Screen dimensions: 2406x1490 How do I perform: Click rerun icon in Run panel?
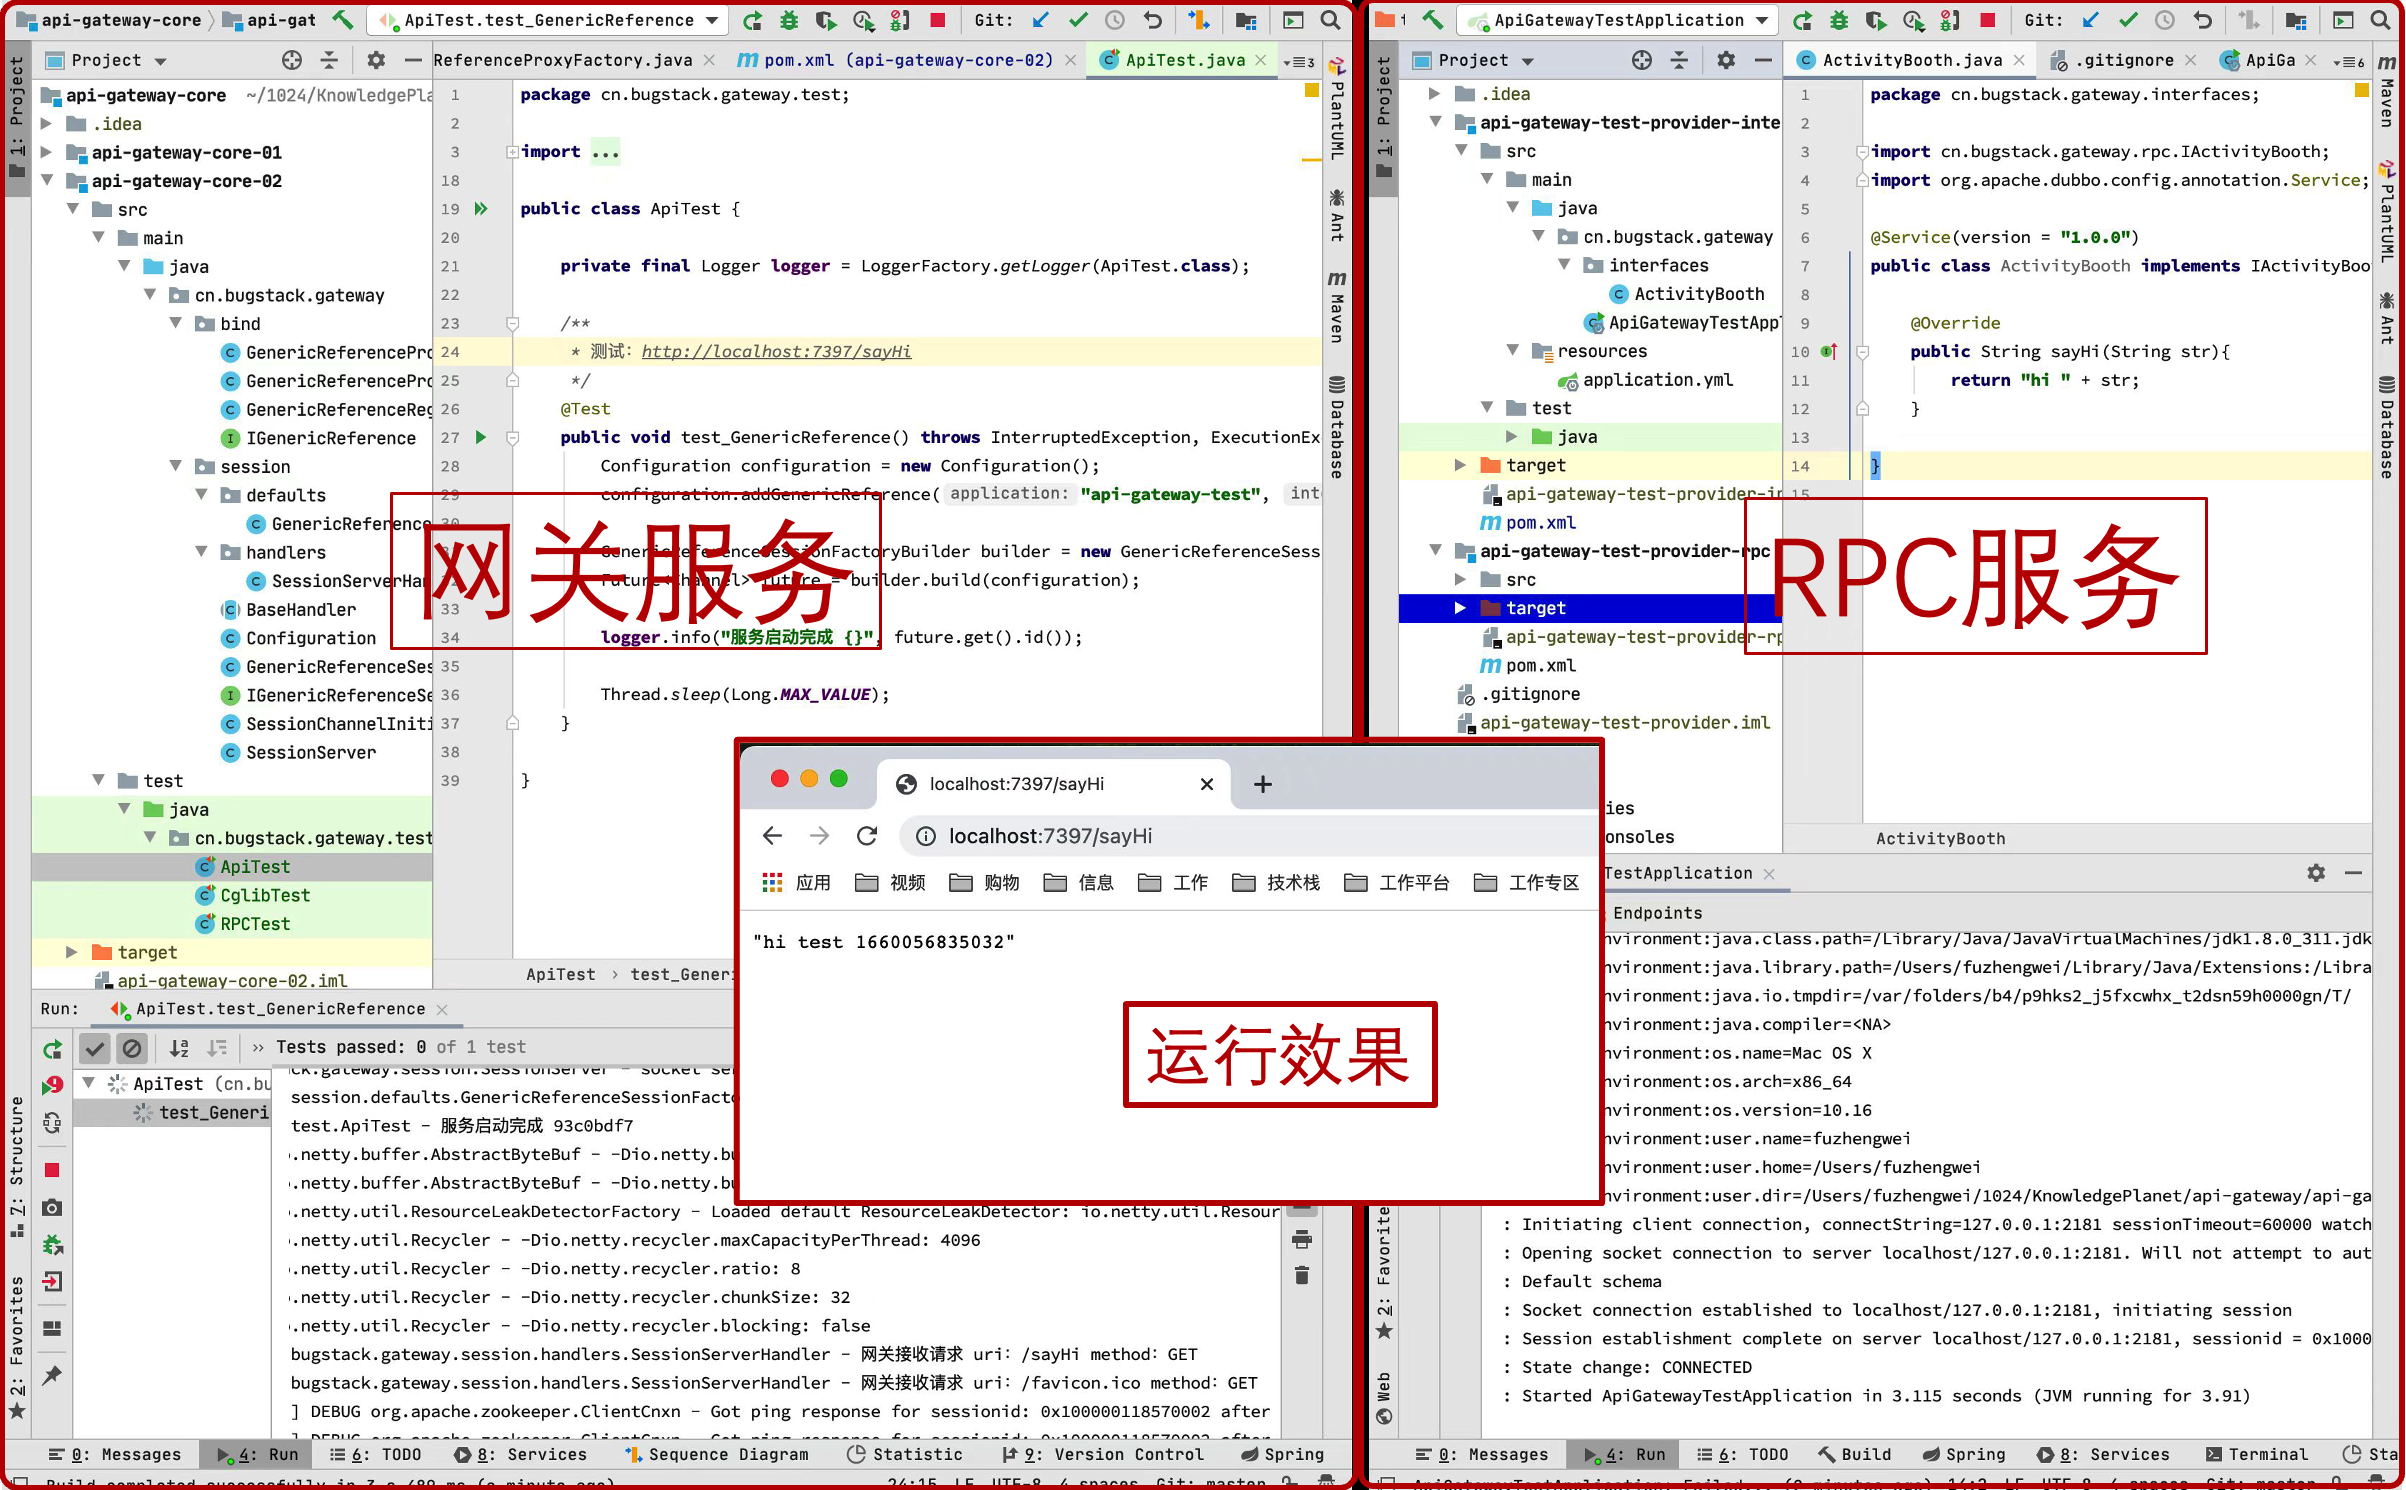[52, 1048]
